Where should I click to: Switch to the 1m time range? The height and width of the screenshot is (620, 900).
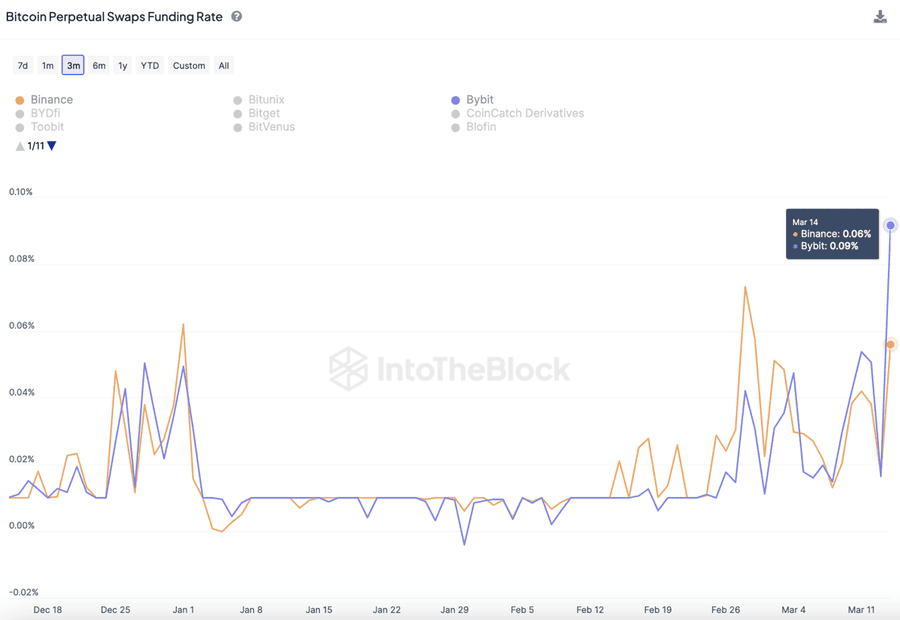[47, 66]
